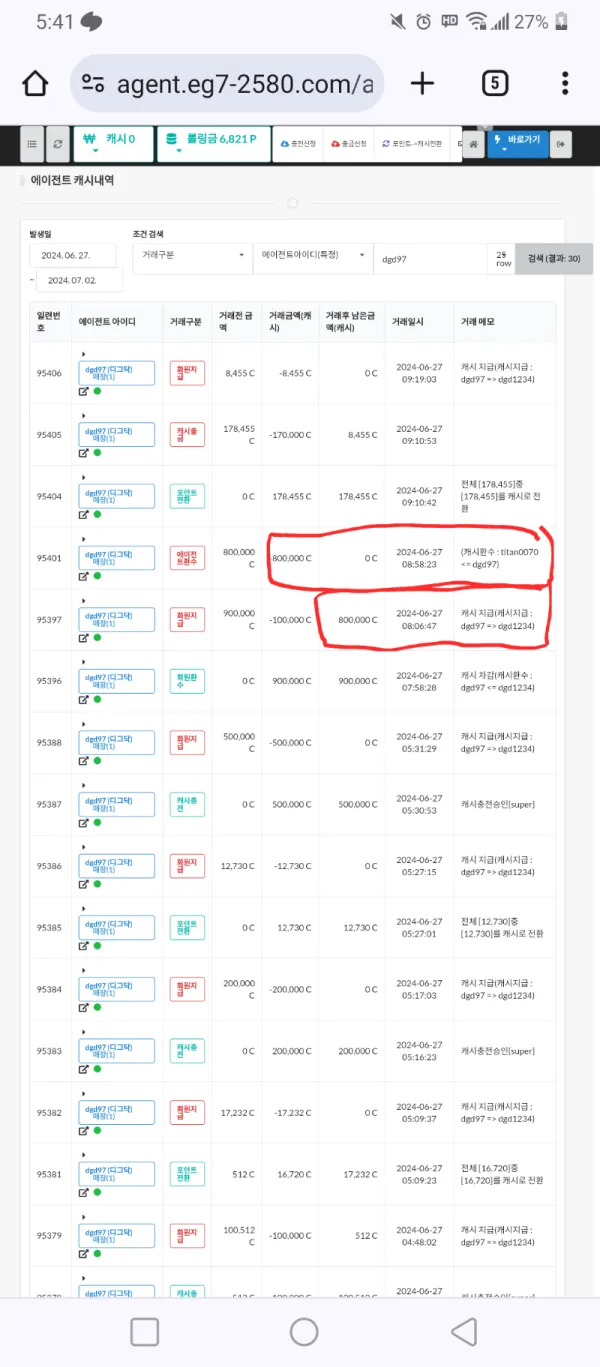This screenshot has width=600, height=1367.
Task: Open a new browser tab with plus icon
Action: [423, 84]
